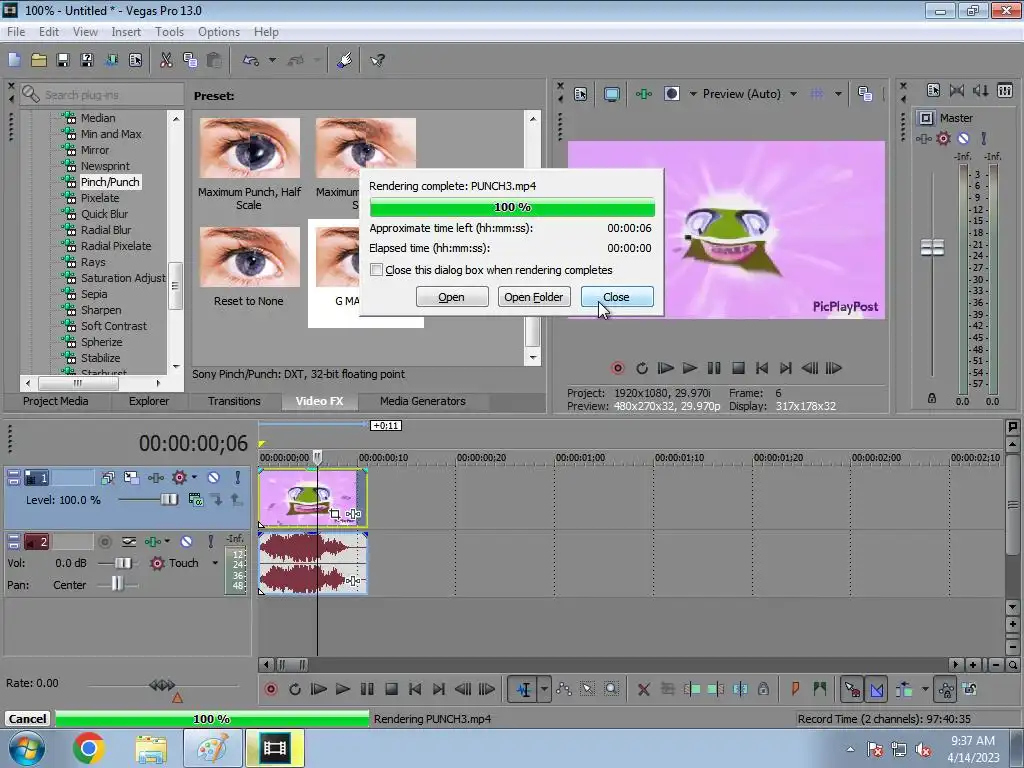The image size is (1024, 768).
Task: Open Master bus FX gear icon
Action: (x=943, y=138)
